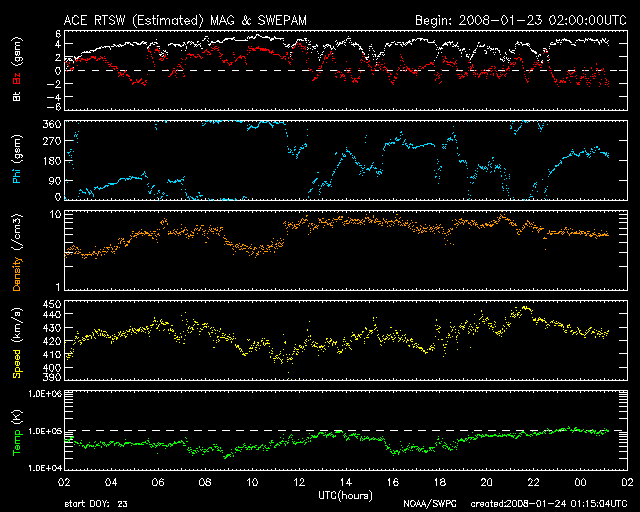Click the "1.0E+05" tick label on Temp axis
Screen dimensions: 640x512
tap(45, 431)
